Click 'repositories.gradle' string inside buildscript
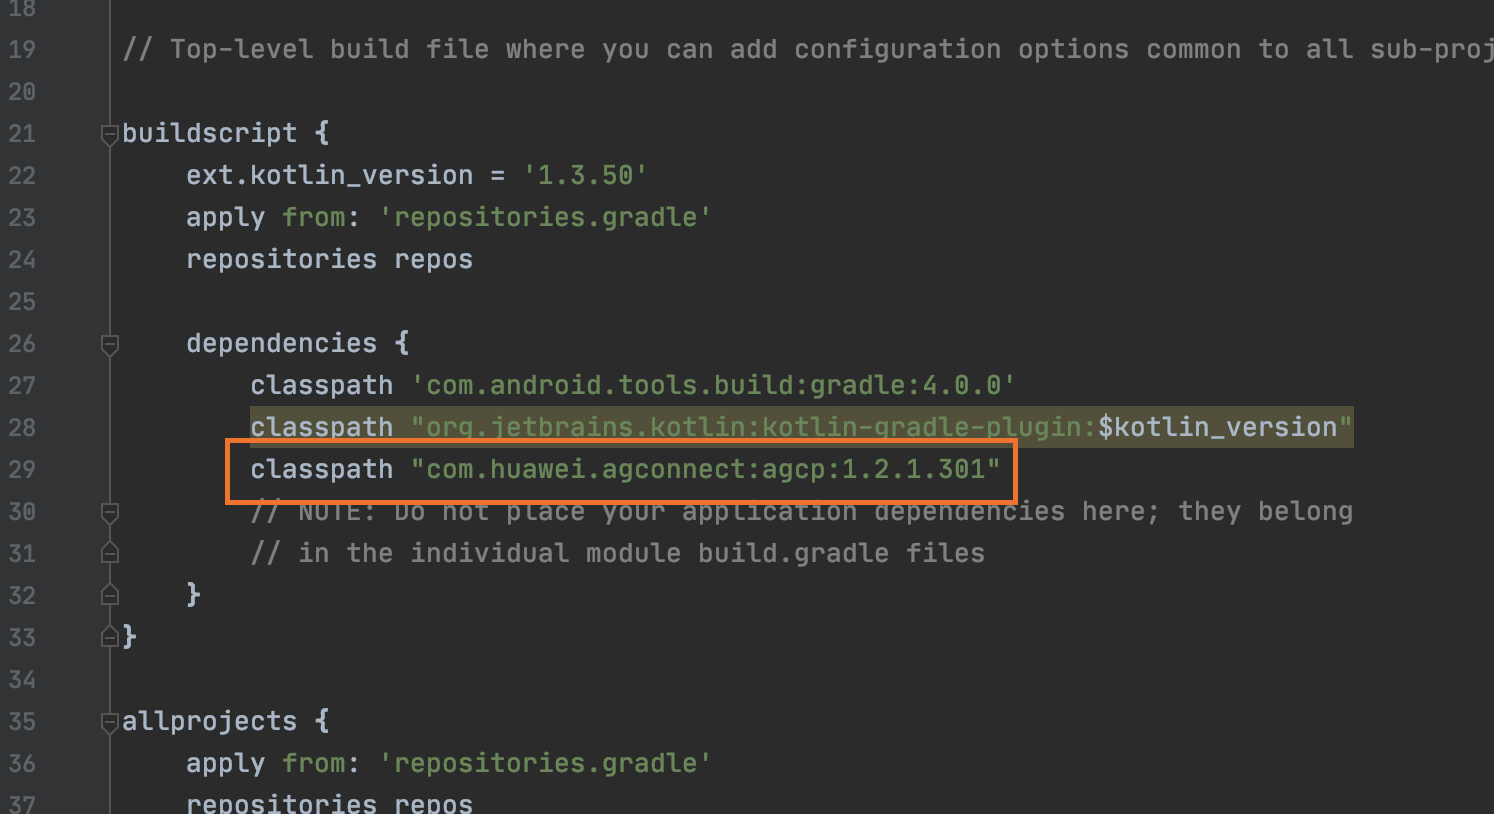 (545, 218)
